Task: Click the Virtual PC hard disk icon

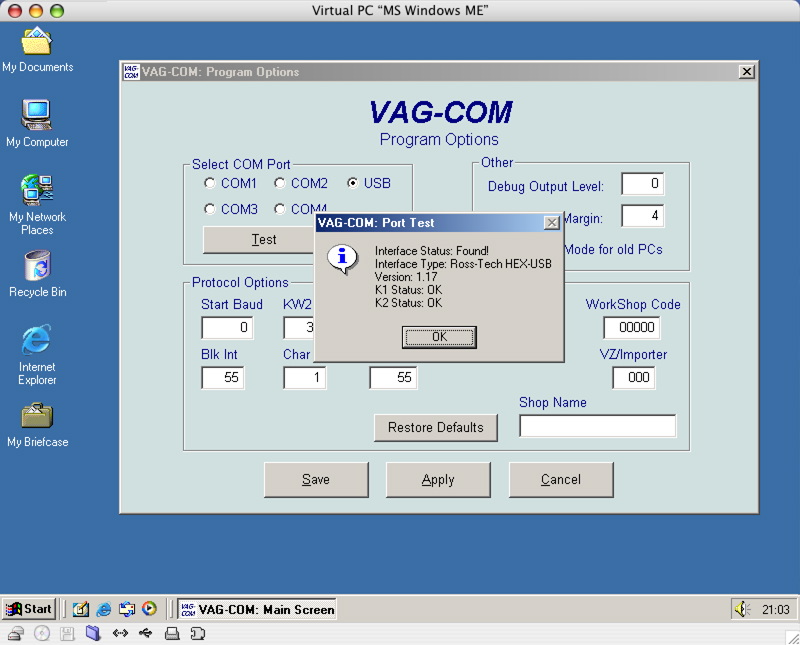Action: click(16, 634)
